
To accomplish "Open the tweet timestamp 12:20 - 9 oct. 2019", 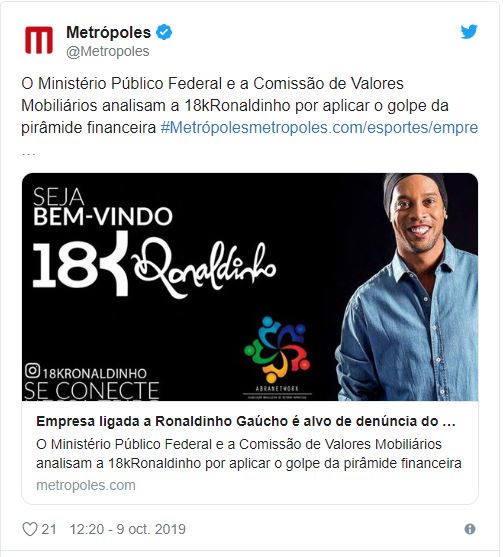I will [x=128, y=529].
